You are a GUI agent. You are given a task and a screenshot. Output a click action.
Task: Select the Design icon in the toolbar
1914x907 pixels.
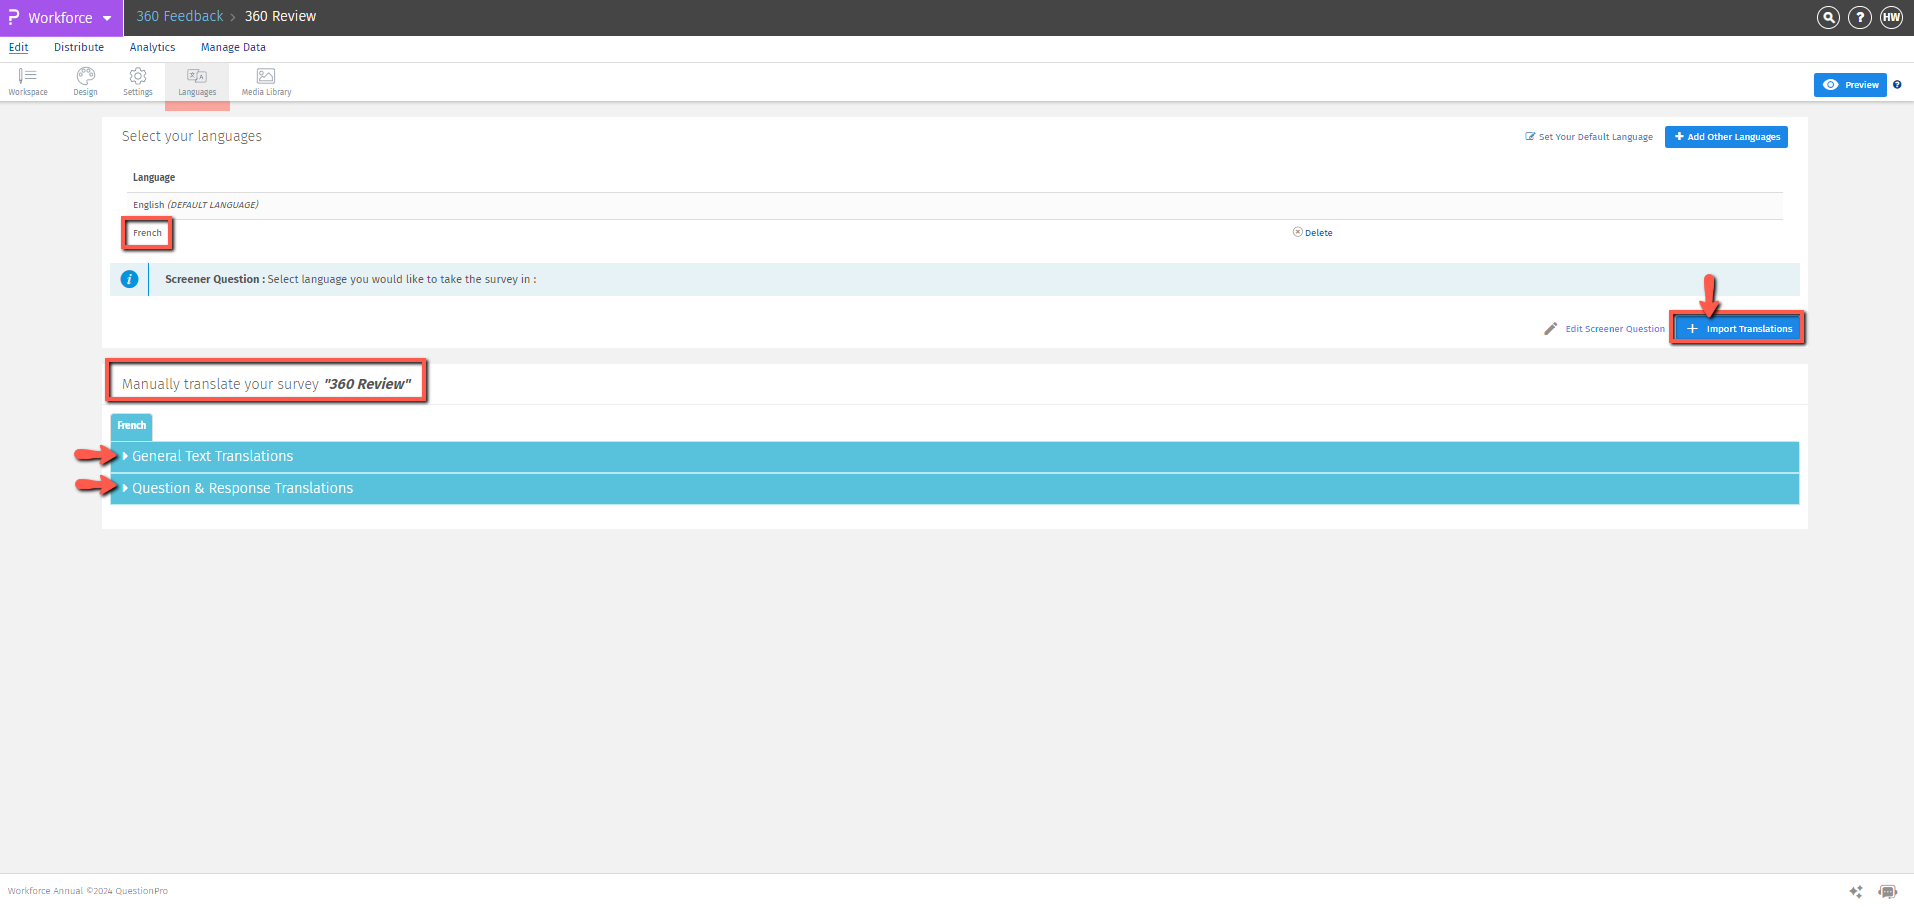[x=85, y=82]
